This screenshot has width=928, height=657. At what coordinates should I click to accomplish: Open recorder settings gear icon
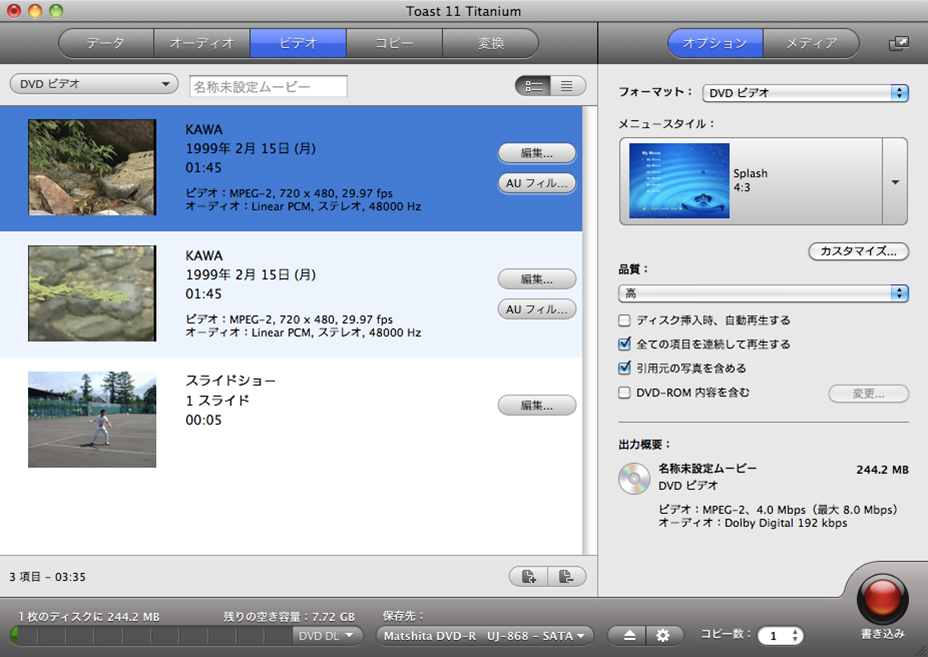pyautogui.click(x=663, y=636)
